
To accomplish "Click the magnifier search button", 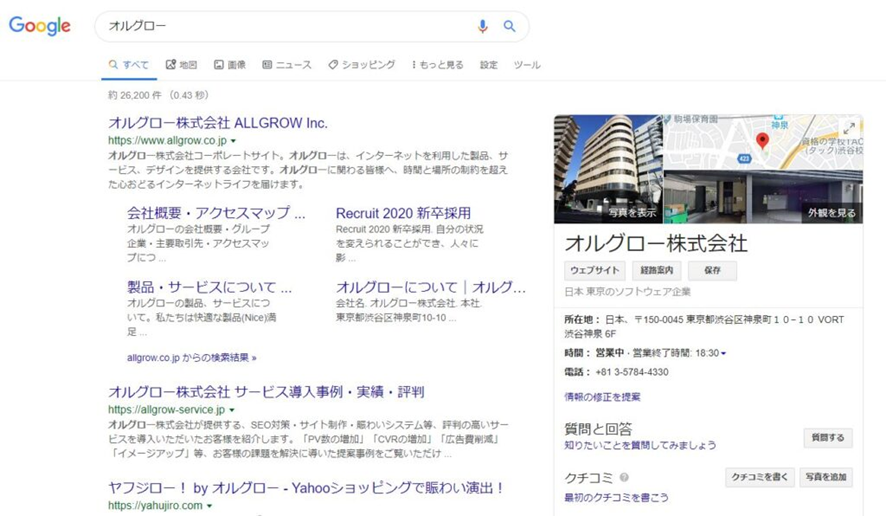I will (509, 26).
